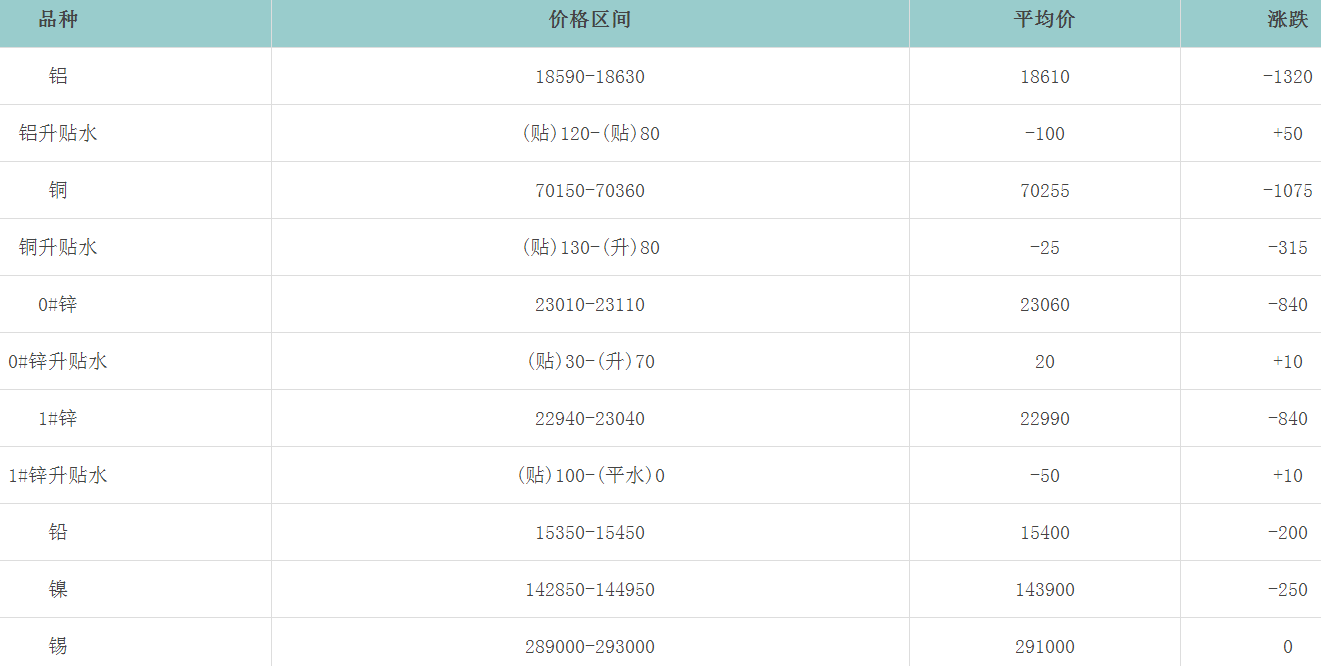Select the -1320 change value
This screenshot has height=666, width=1321.
pyautogui.click(x=1287, y=77)
